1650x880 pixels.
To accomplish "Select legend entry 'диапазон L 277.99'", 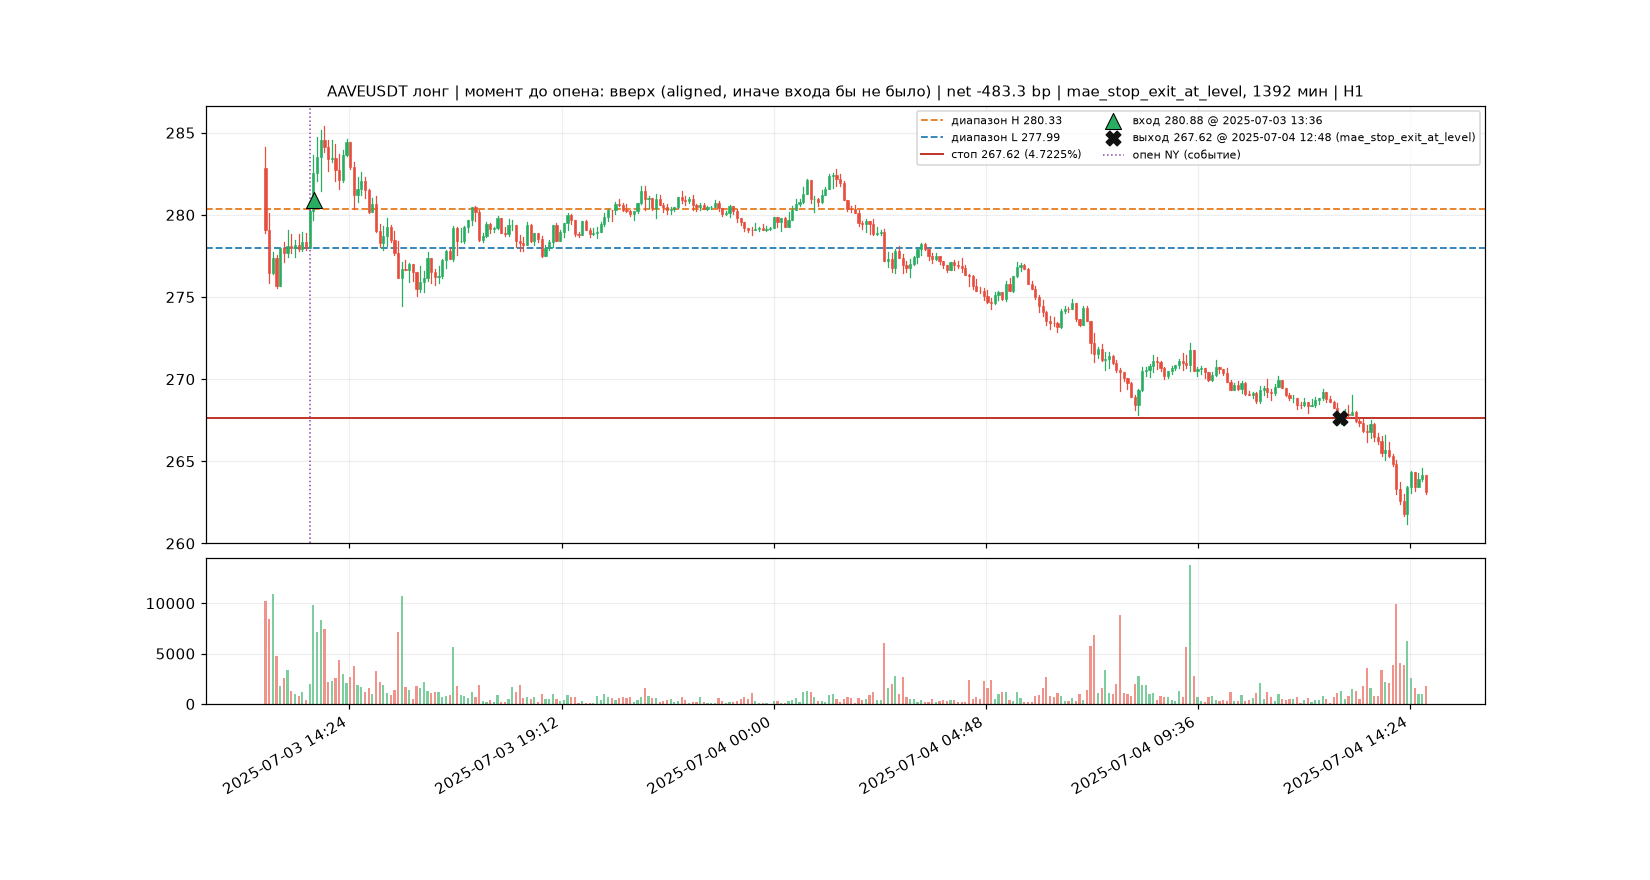I will click(1005, 138).
